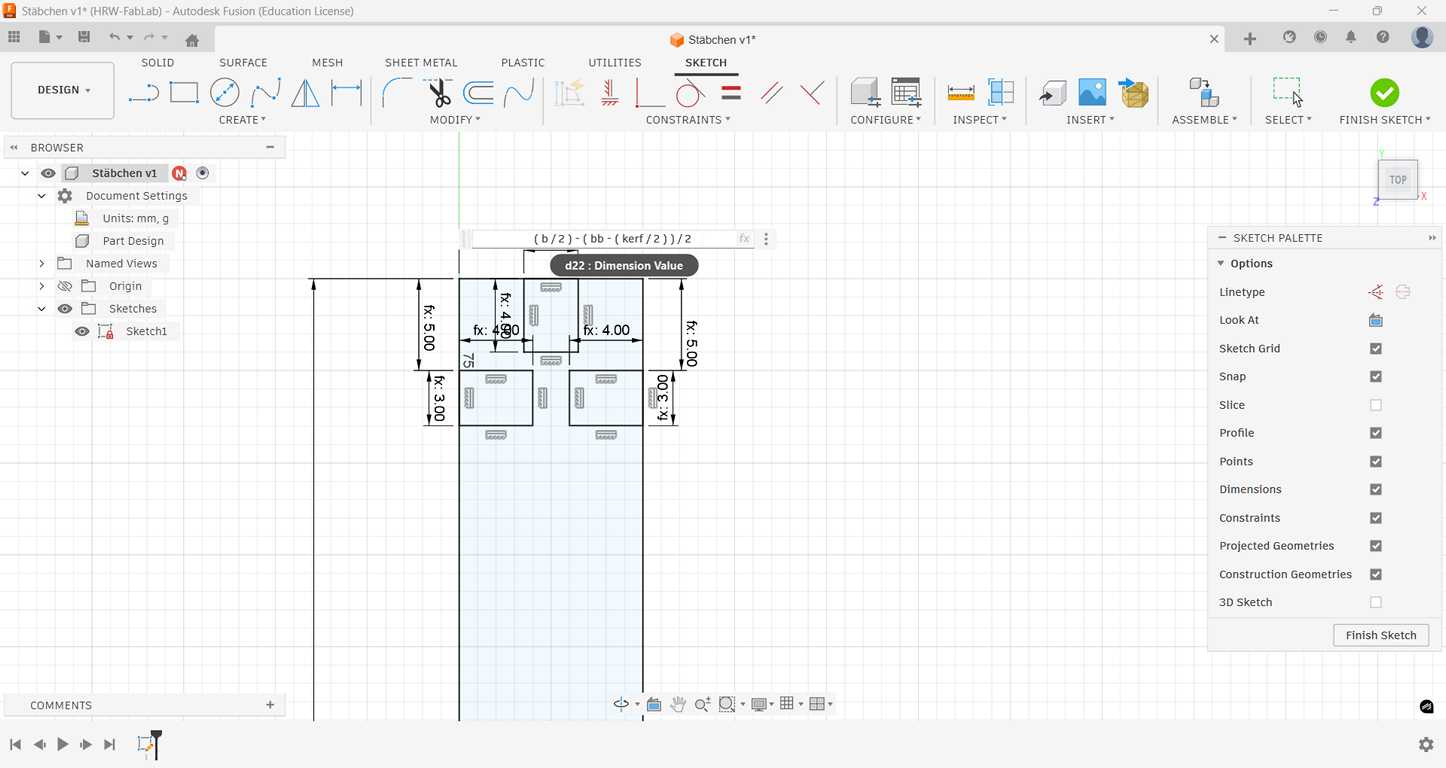Select the 2-Point Rectangle tool
1446x768 pixels.
point(184,93)
